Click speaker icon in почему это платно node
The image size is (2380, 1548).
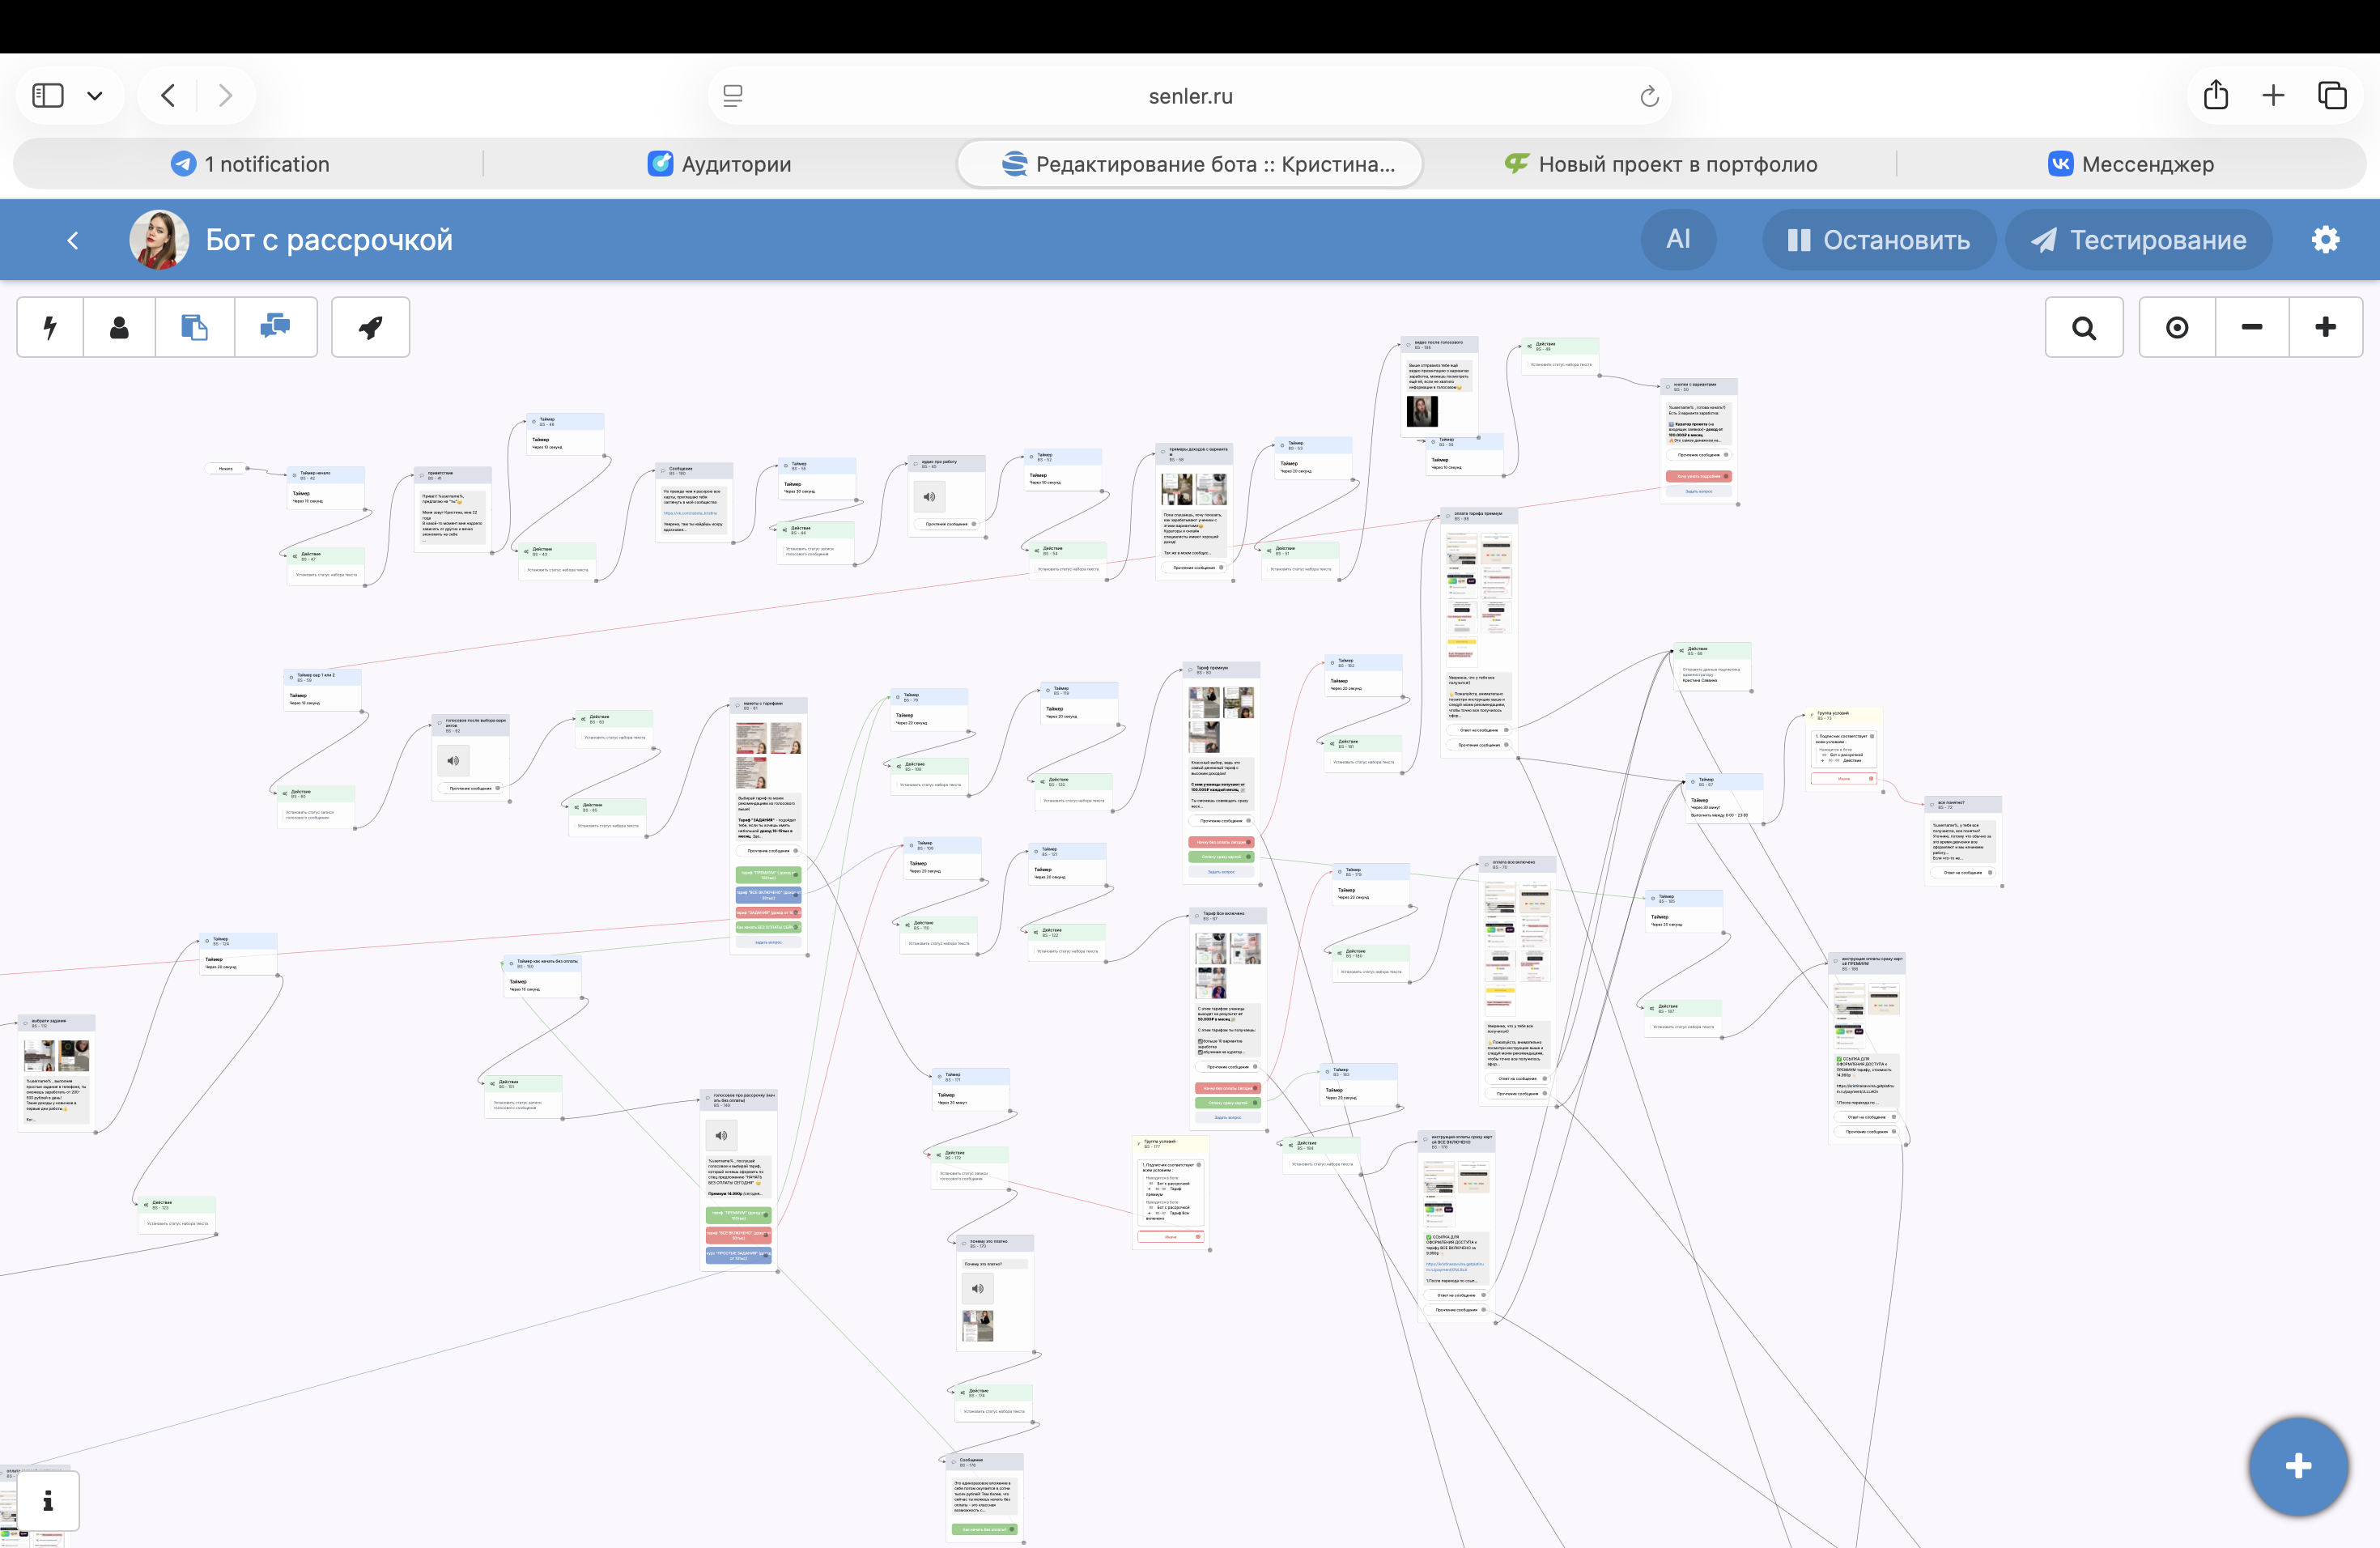[x=978, y=1289]
